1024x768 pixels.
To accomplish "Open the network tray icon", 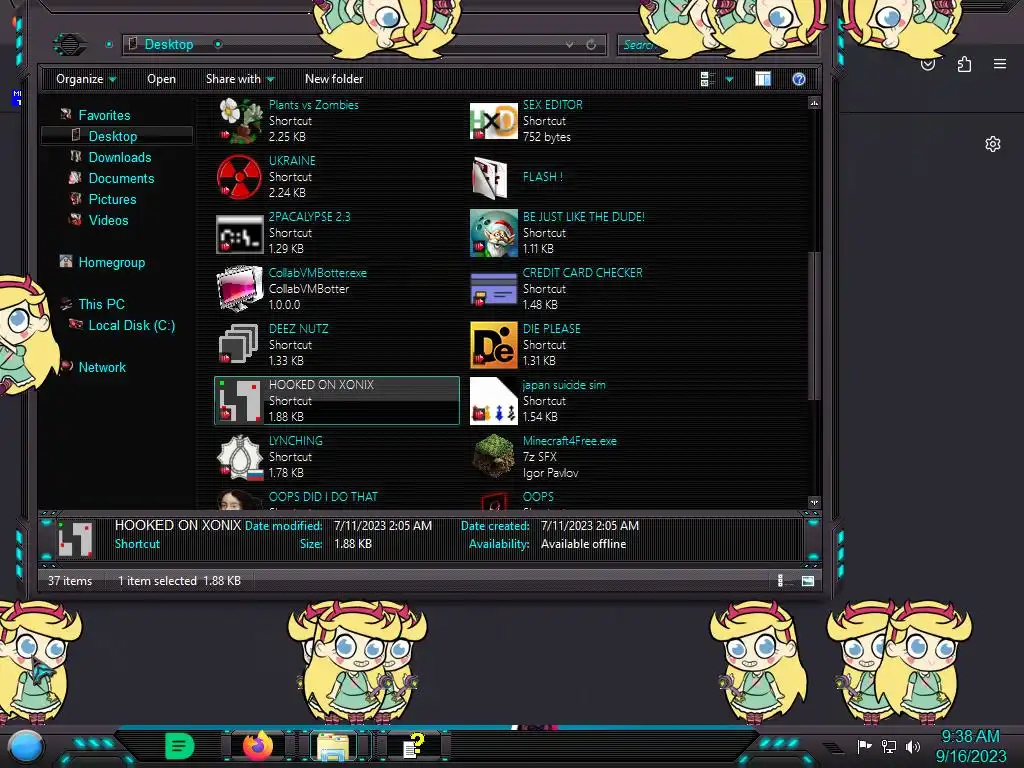I will [x=888, y=746].
